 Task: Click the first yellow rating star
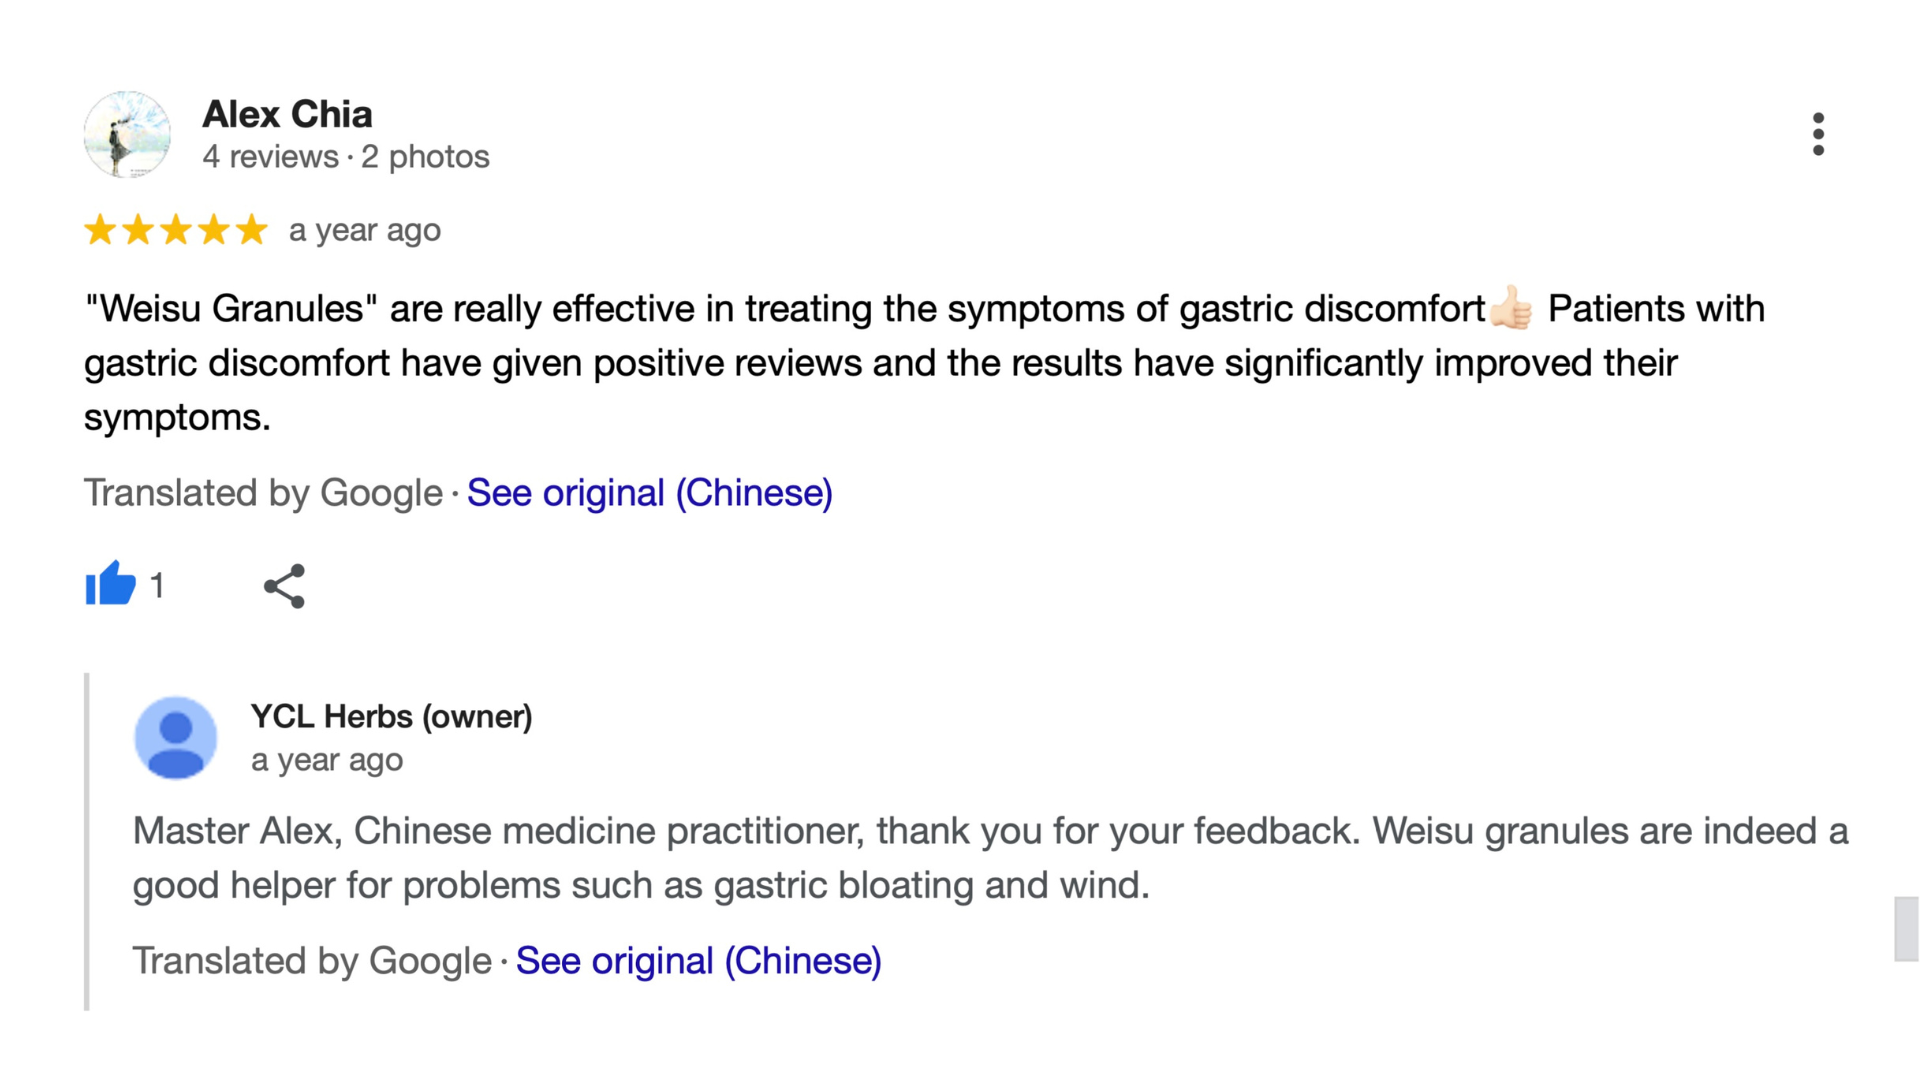100,230
